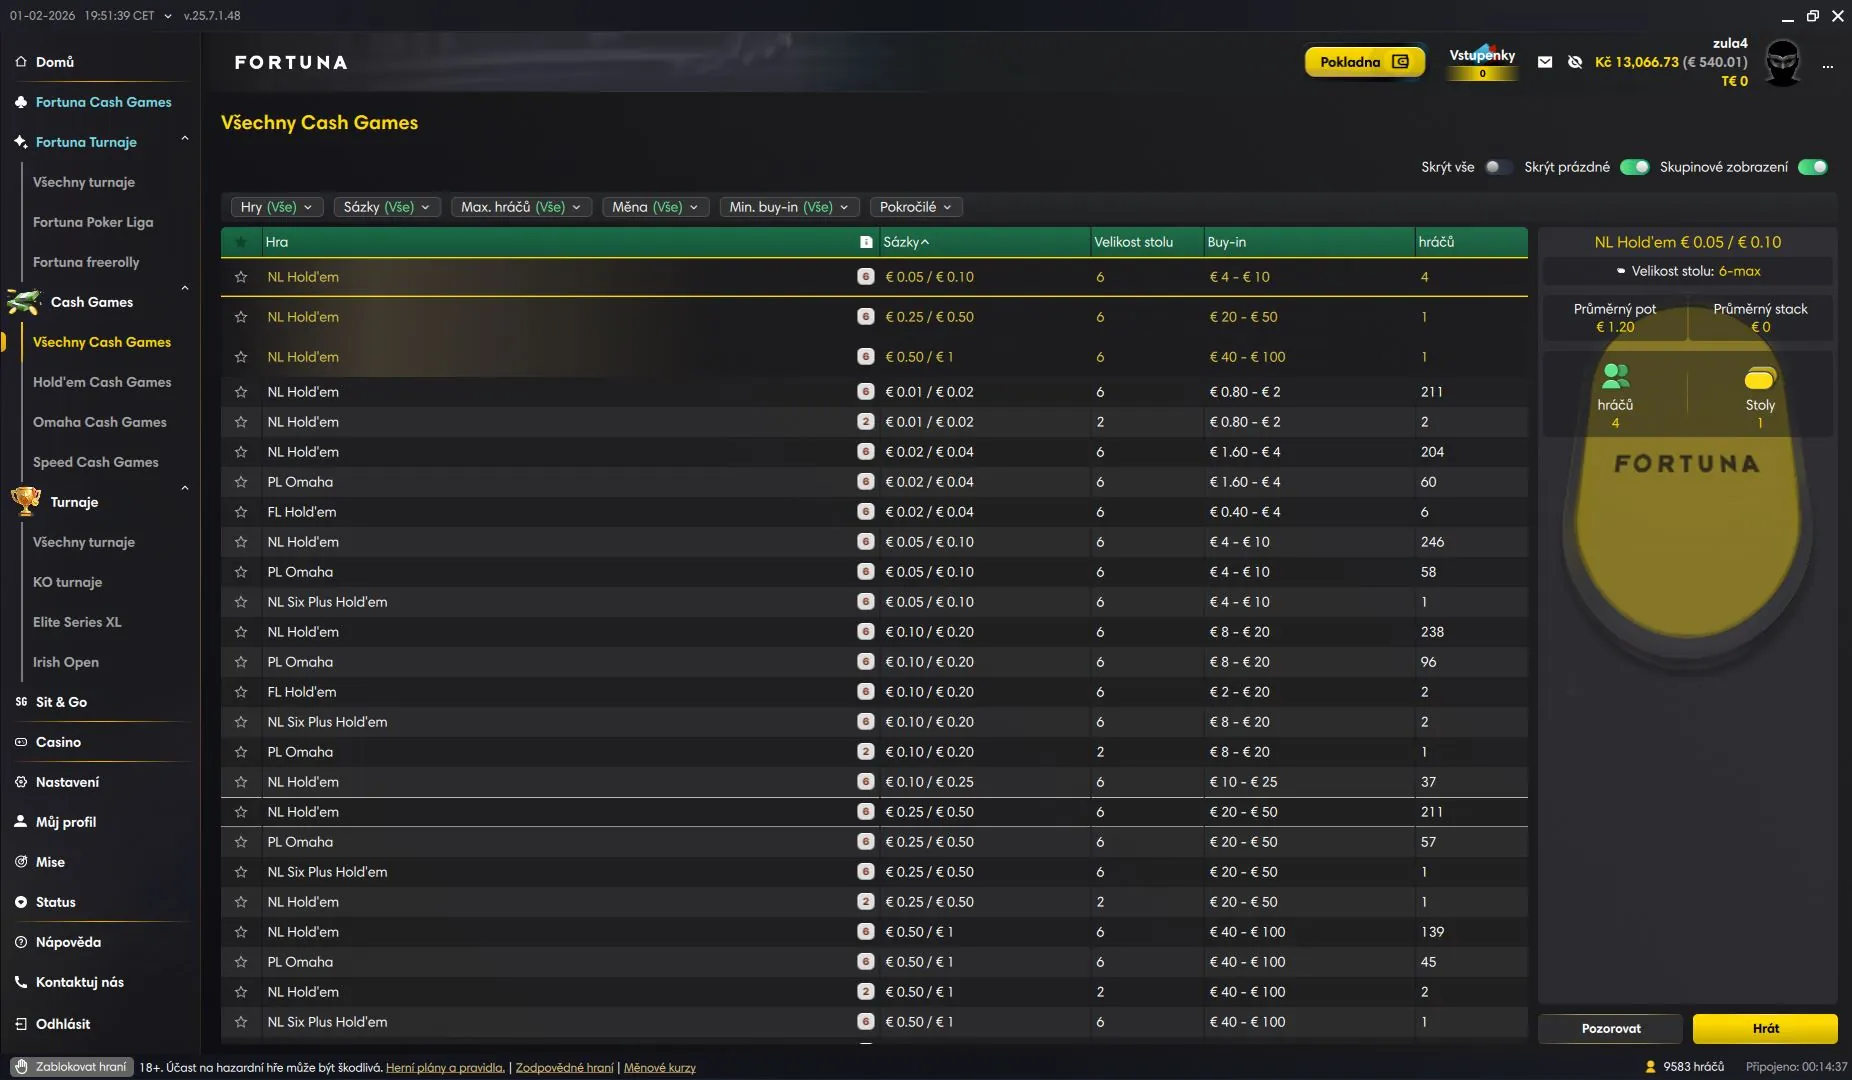Open Herní plány a pravidla link
The height and width of the screenshot is (1080, 1852).
click(445, 1068)
